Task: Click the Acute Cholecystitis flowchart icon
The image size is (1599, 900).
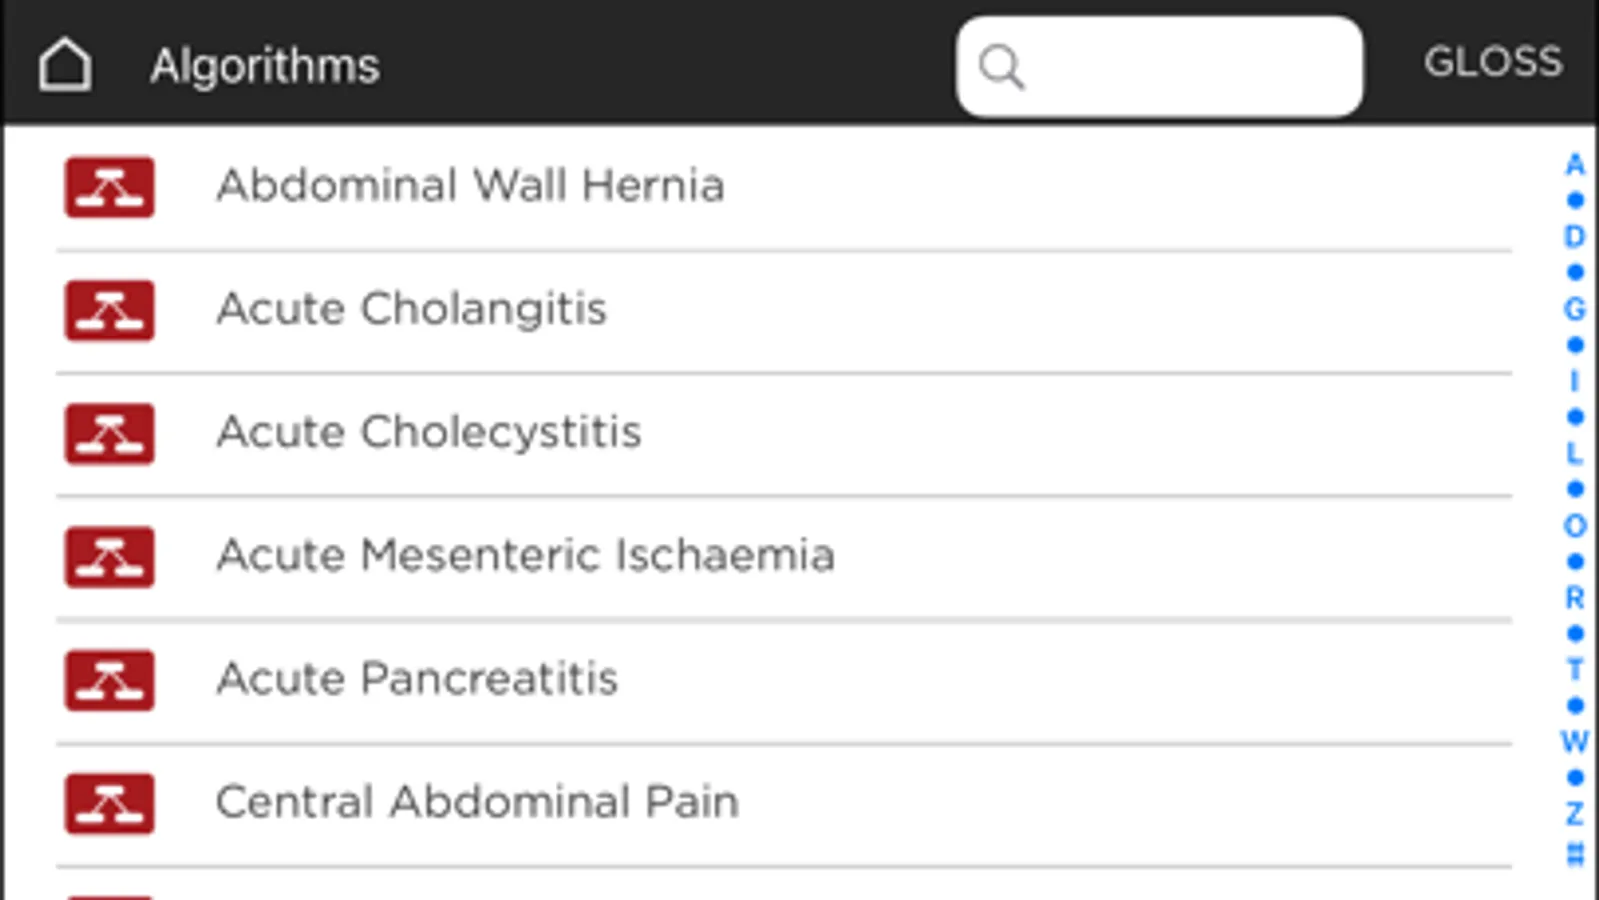Action: tap(110, 433)
